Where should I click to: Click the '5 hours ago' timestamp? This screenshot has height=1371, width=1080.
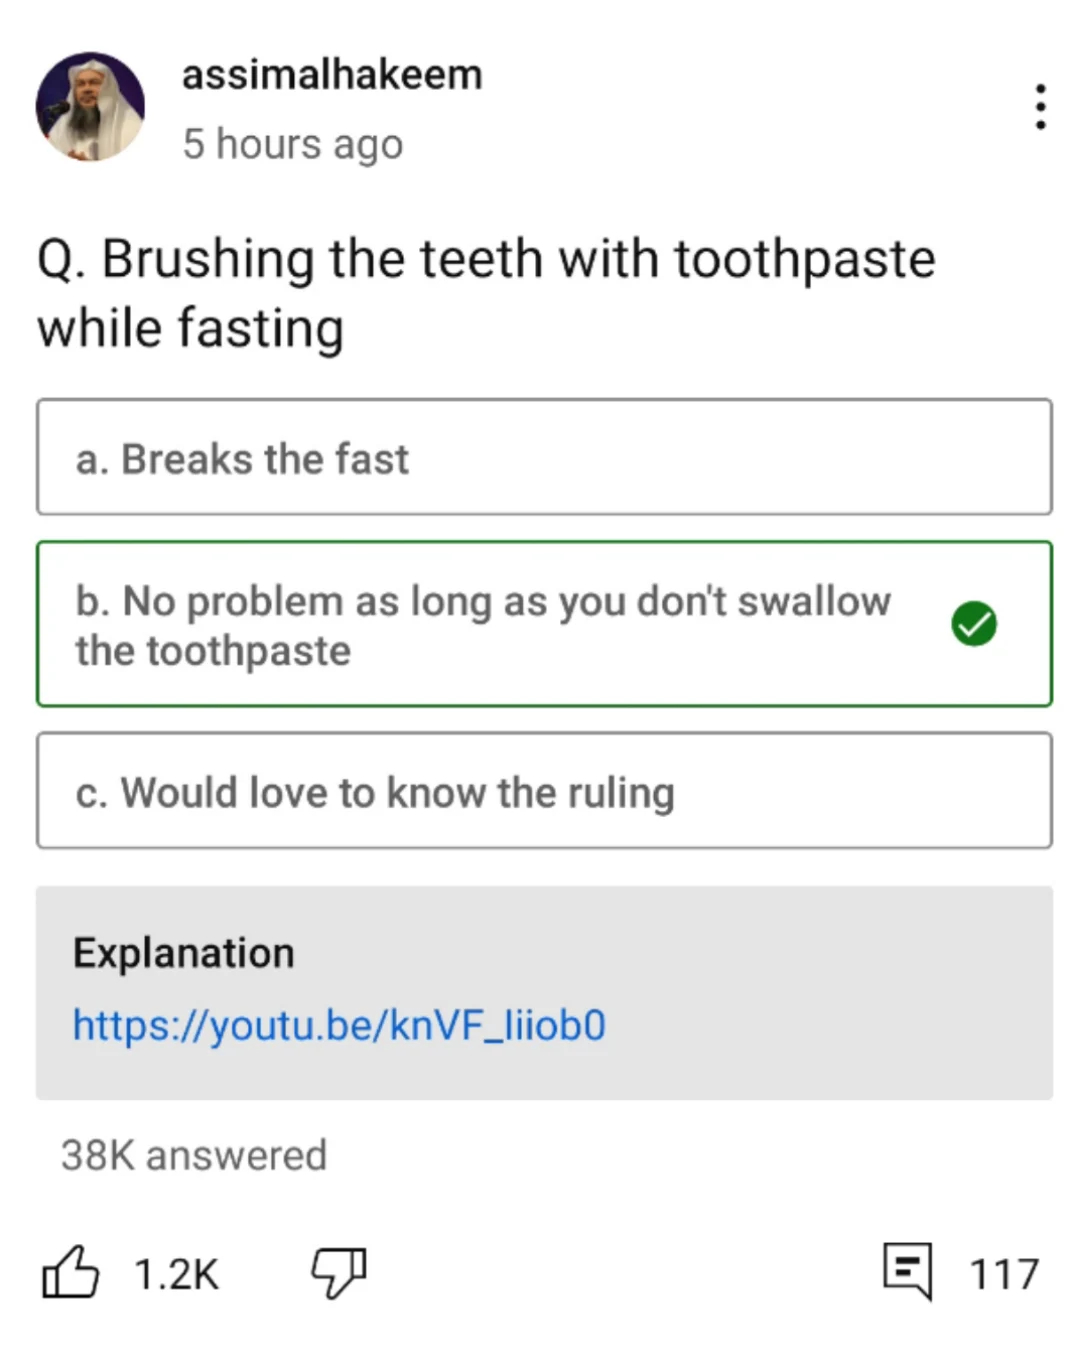pos(292,143)
